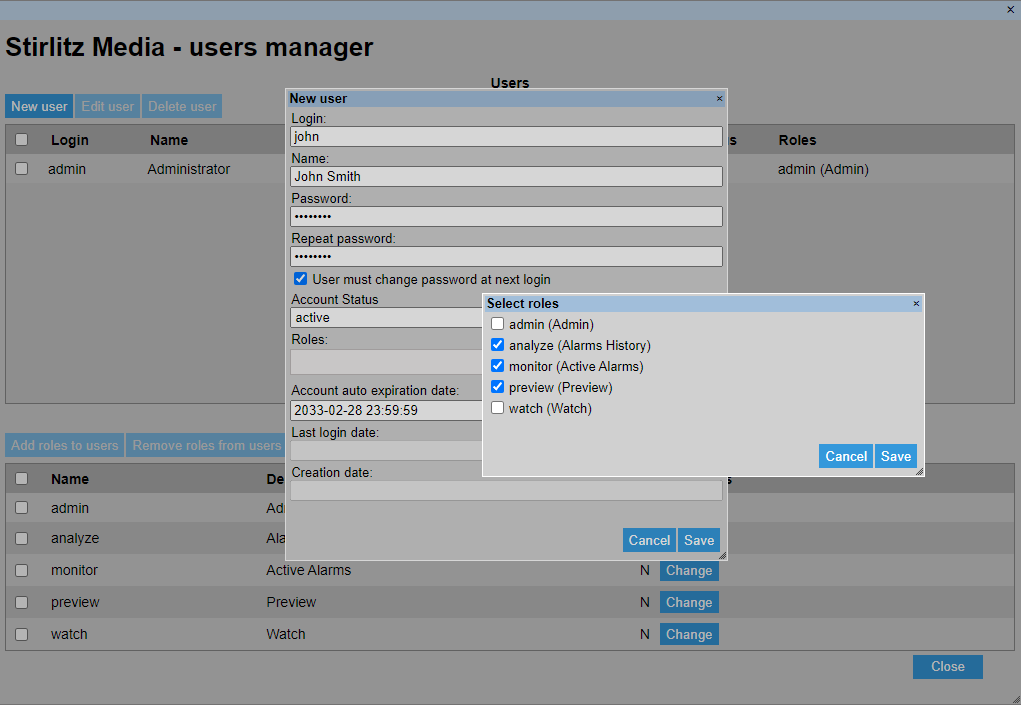Open the Account Status dropdown showing 'active'
The width and height of the screenshot is (1021, 705).
(387, 318)
